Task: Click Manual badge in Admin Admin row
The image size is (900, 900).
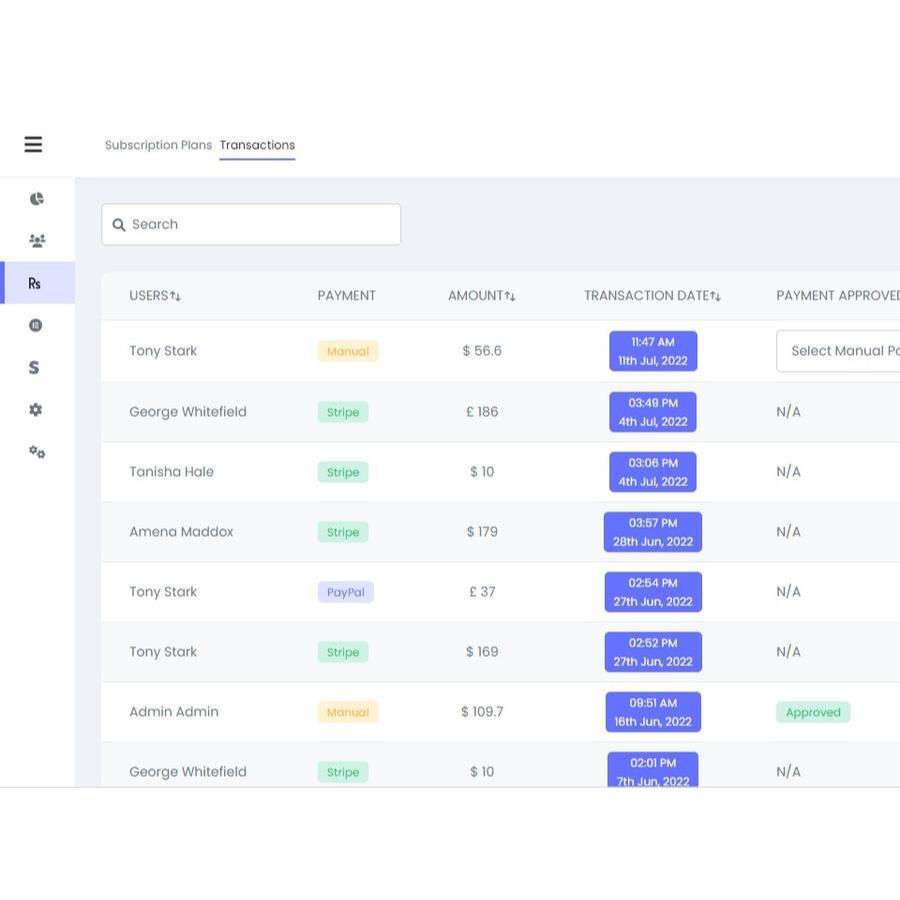Action: (348, 712)
